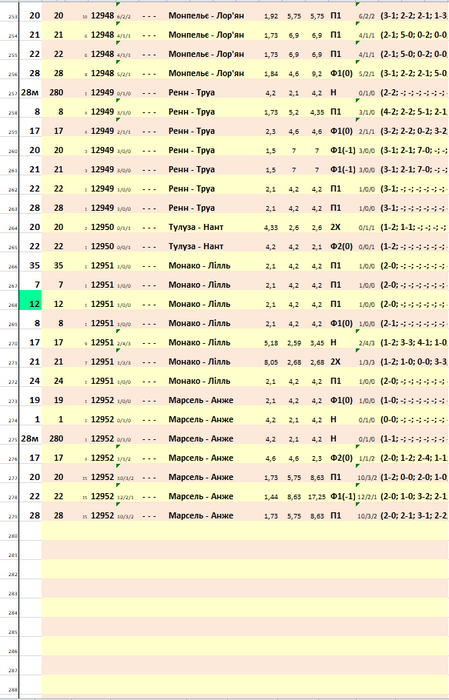
Task: Click cell '28м' in the Ренн - Труа row
Action: pyautogui.click(x=30, y=92)
